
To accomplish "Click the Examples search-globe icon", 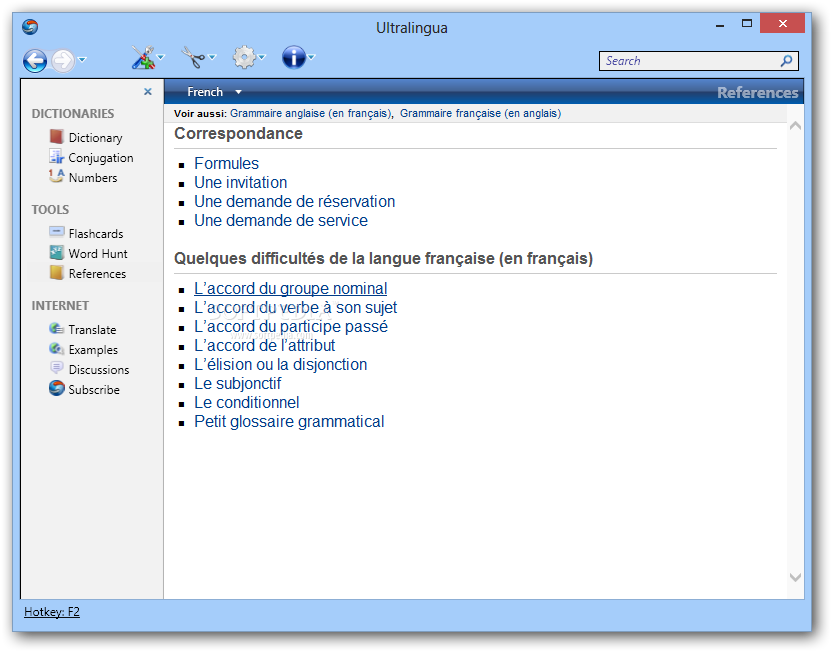I will 56,349.
